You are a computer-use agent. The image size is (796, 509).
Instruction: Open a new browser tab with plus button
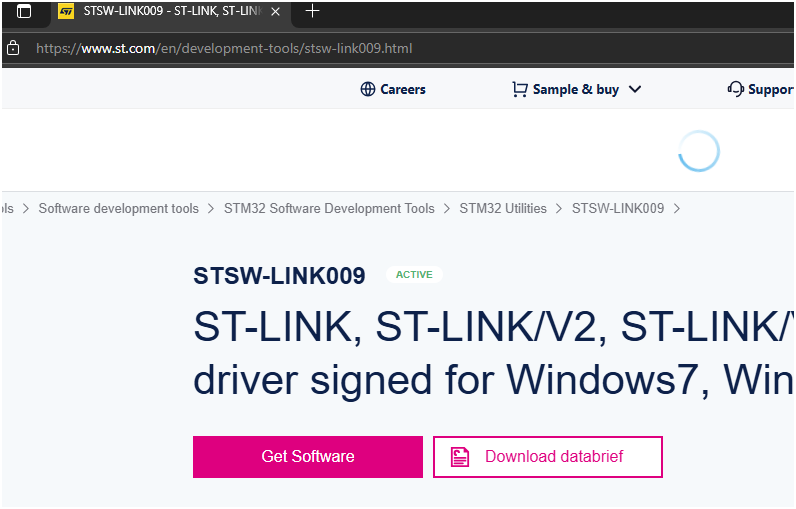[313, 11]
